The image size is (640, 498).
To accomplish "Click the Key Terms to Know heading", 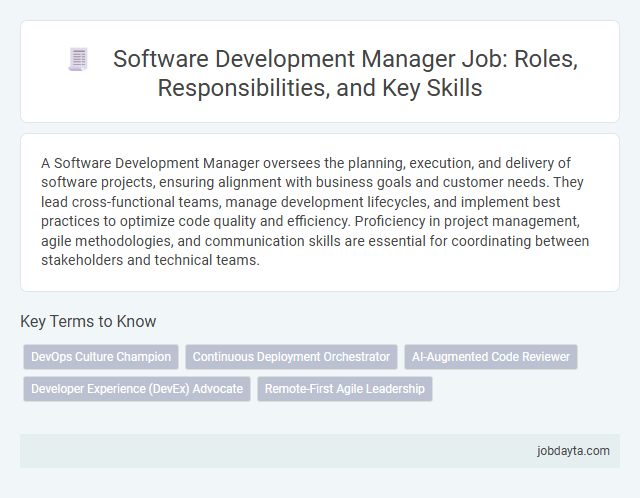I will click(88, 321).
